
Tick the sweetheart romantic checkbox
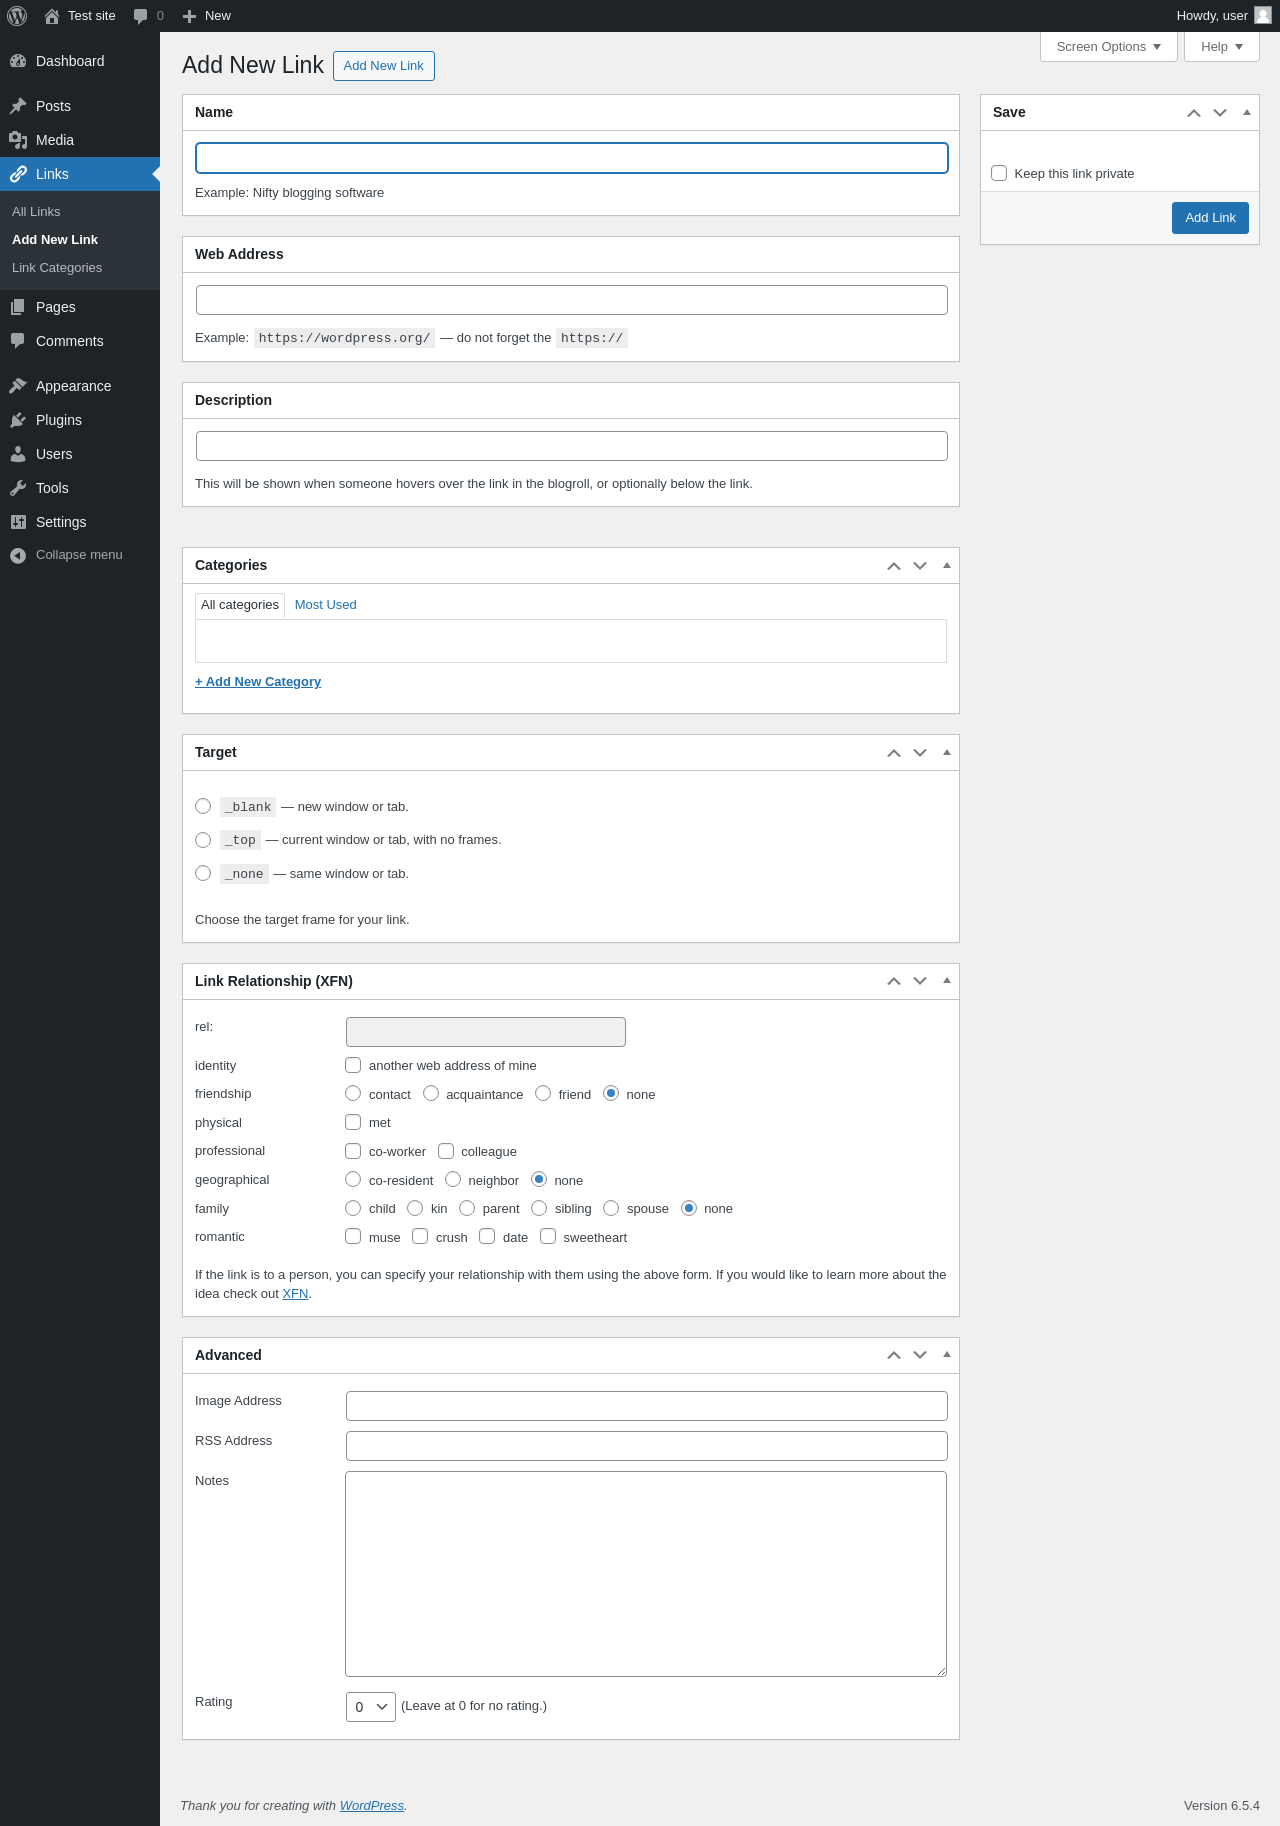coord(548,1236)
